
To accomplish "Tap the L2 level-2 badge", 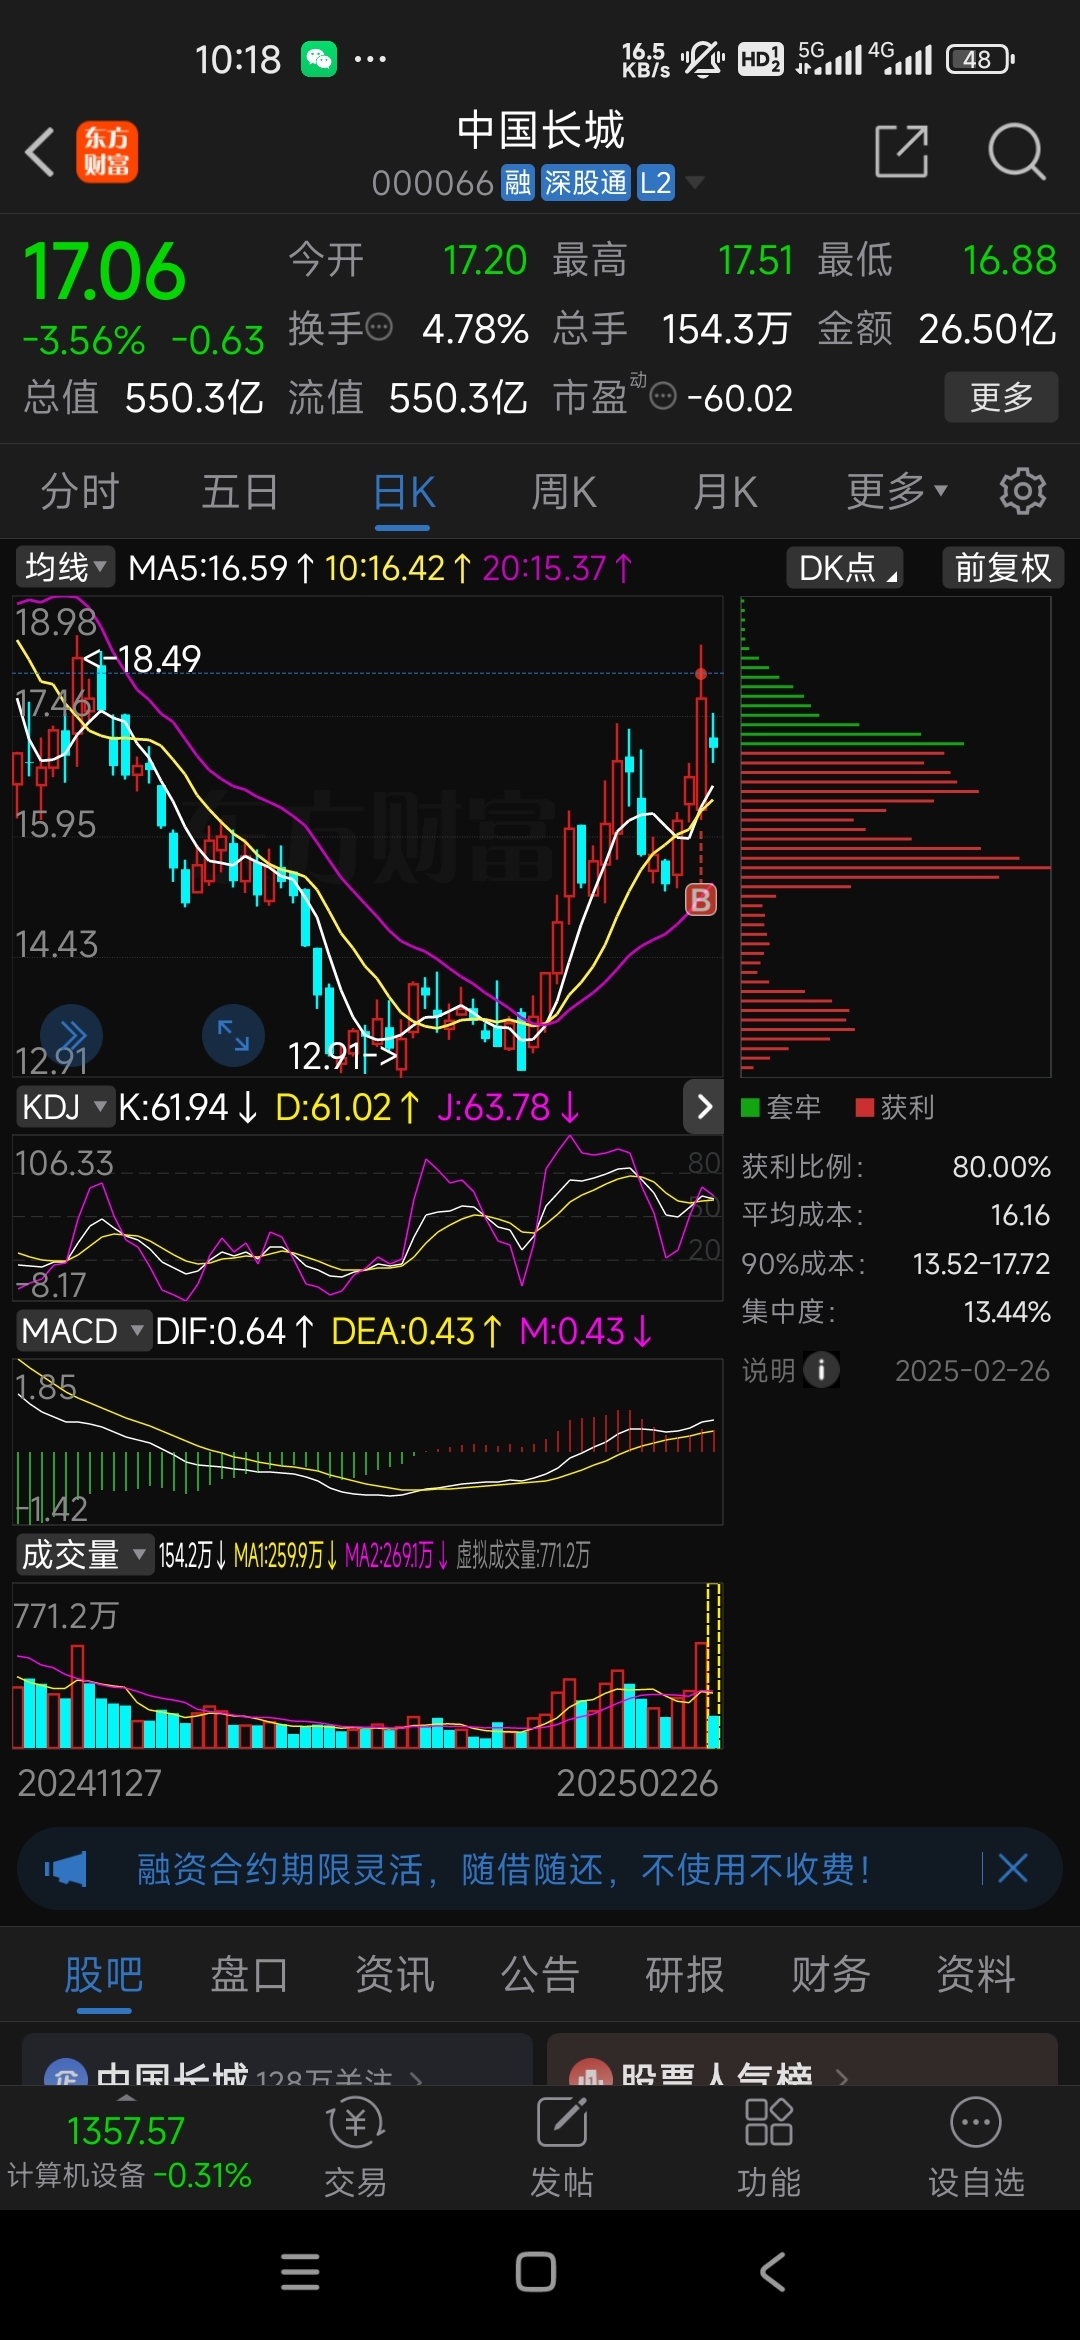I will pyautogui.click(x=656, y=183).
